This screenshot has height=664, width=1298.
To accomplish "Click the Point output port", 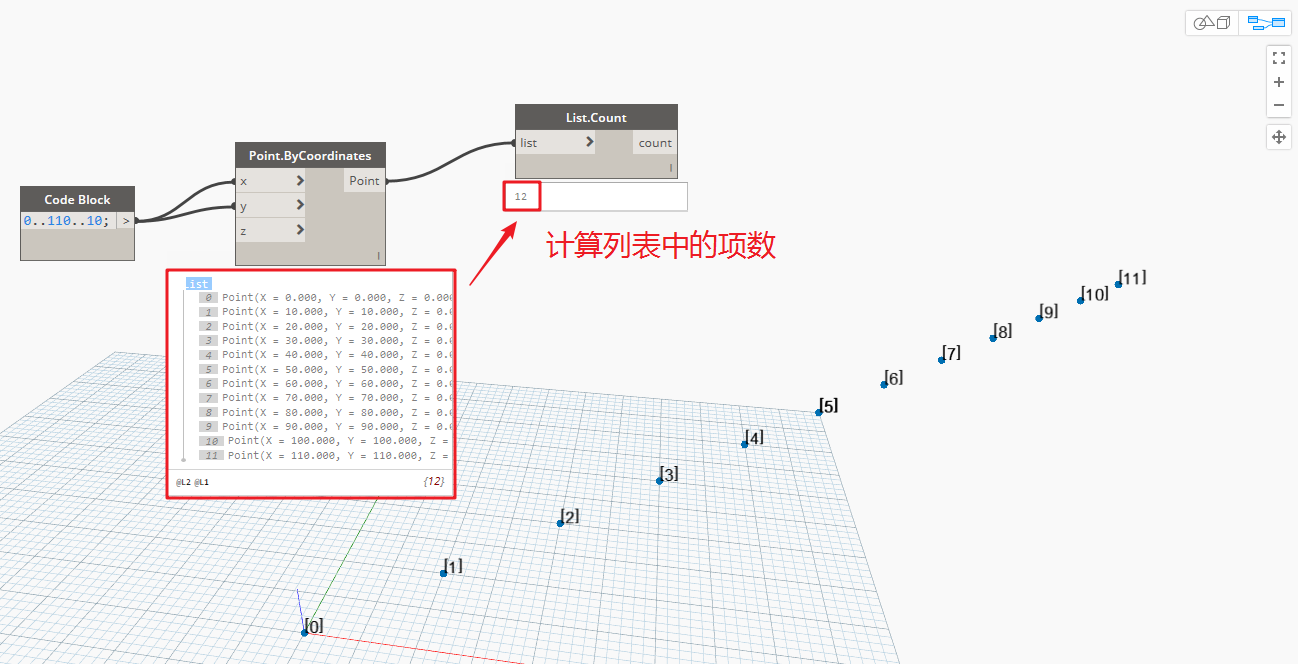I will 364,181.
